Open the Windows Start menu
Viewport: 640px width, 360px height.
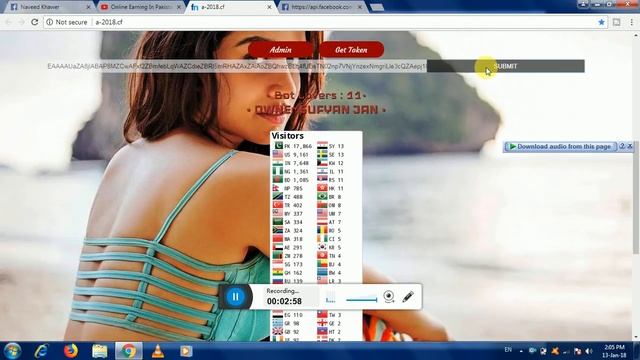pos(12,351)
